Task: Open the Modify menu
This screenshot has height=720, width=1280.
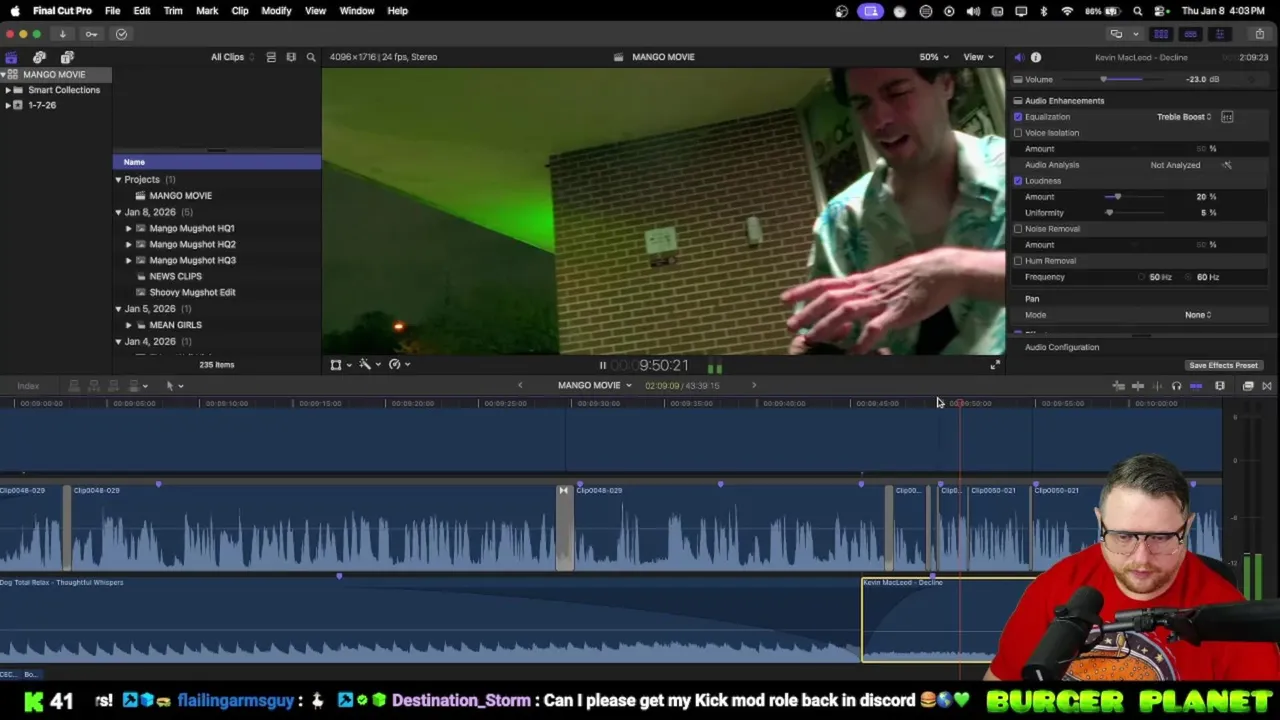Action: coord(276,11)
